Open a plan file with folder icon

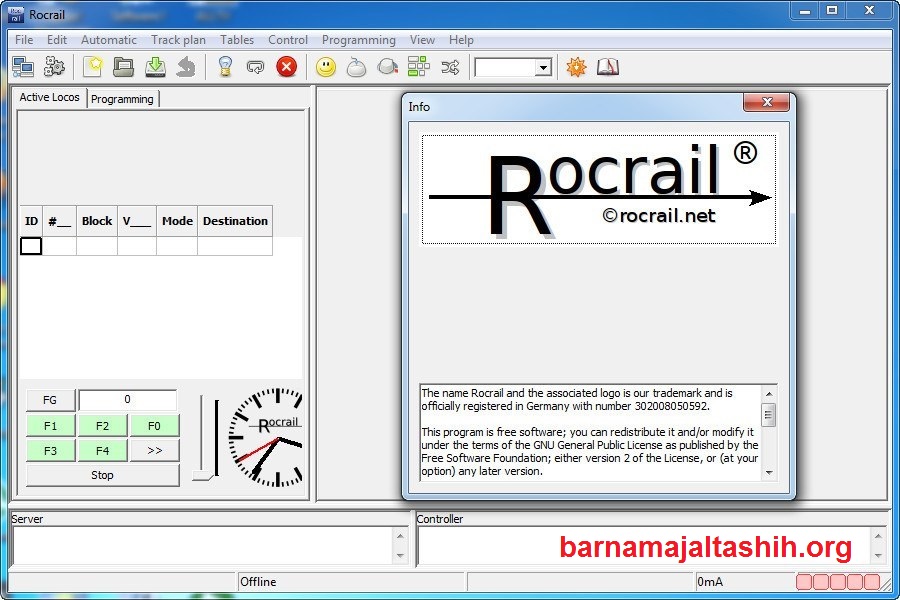tap(123, 67)
